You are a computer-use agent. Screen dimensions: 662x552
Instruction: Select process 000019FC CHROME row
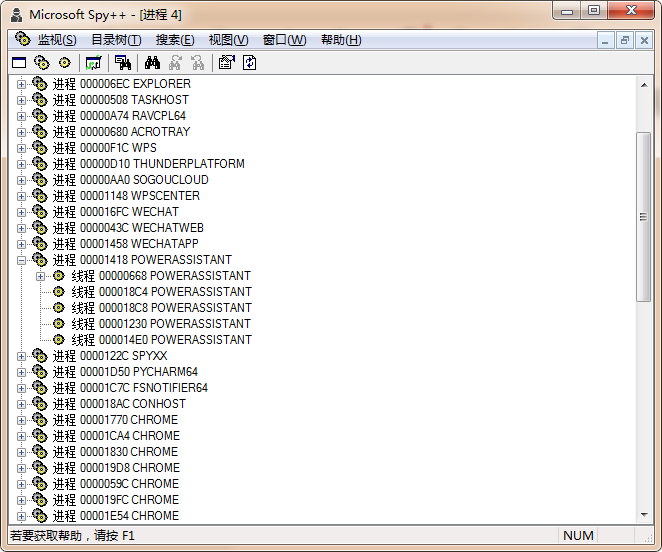116,500
